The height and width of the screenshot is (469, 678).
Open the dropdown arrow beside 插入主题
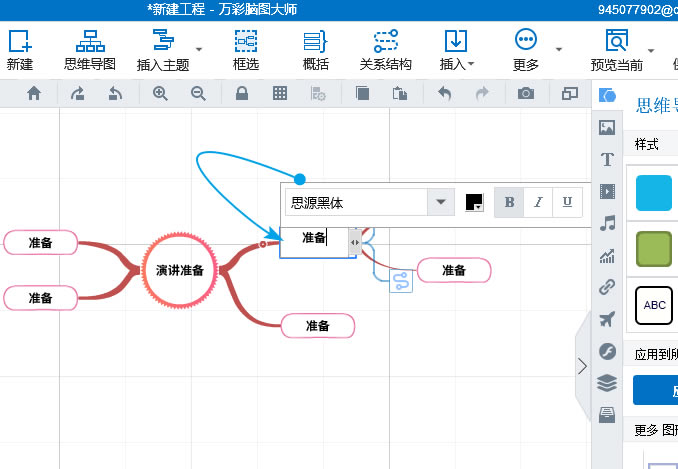(199, 49)
